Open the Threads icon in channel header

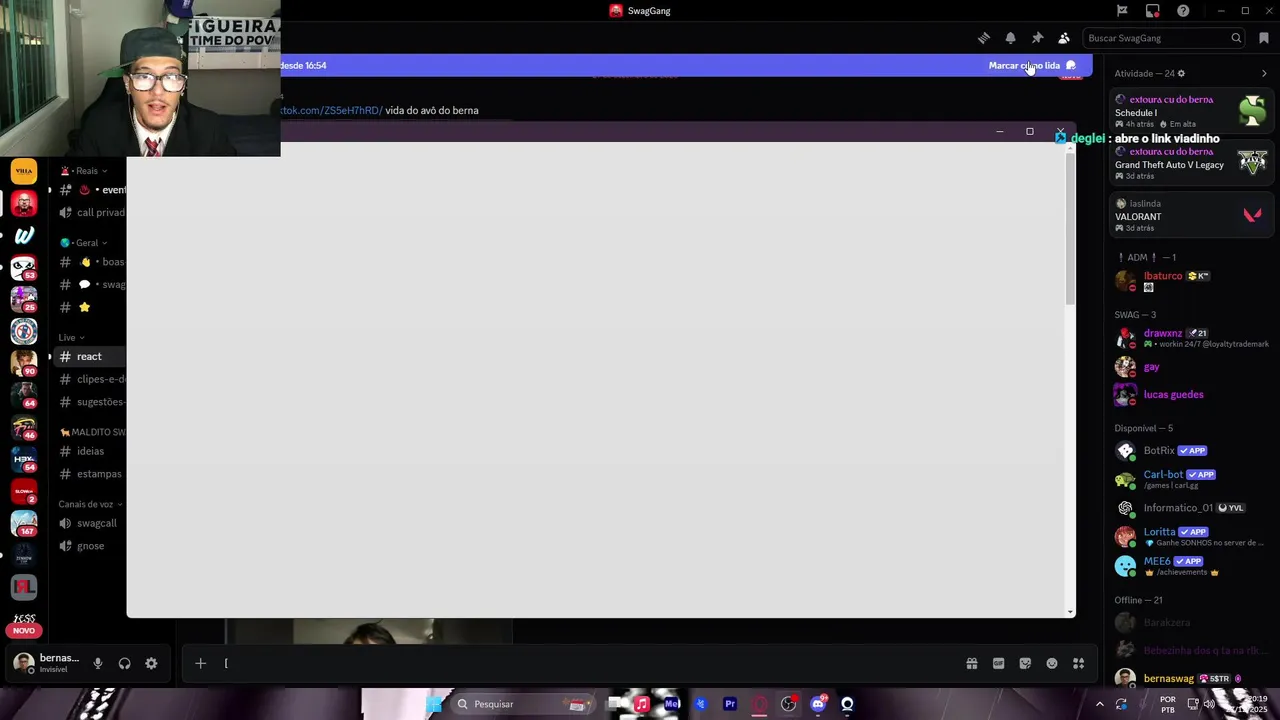[984, 38]
